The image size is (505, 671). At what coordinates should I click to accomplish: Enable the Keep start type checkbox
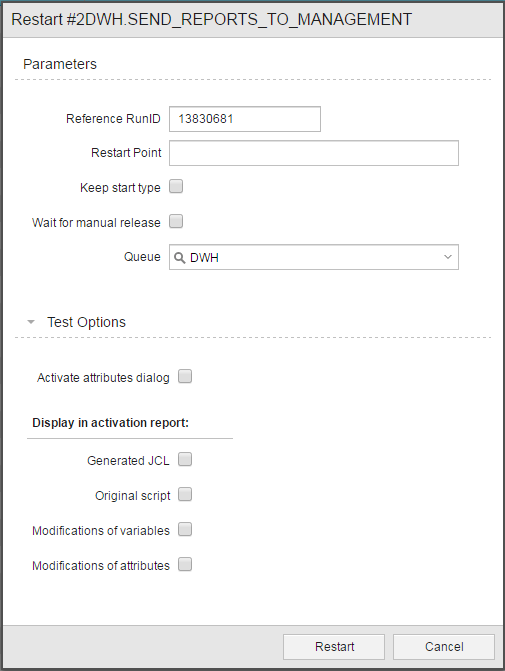click(176, 186)
